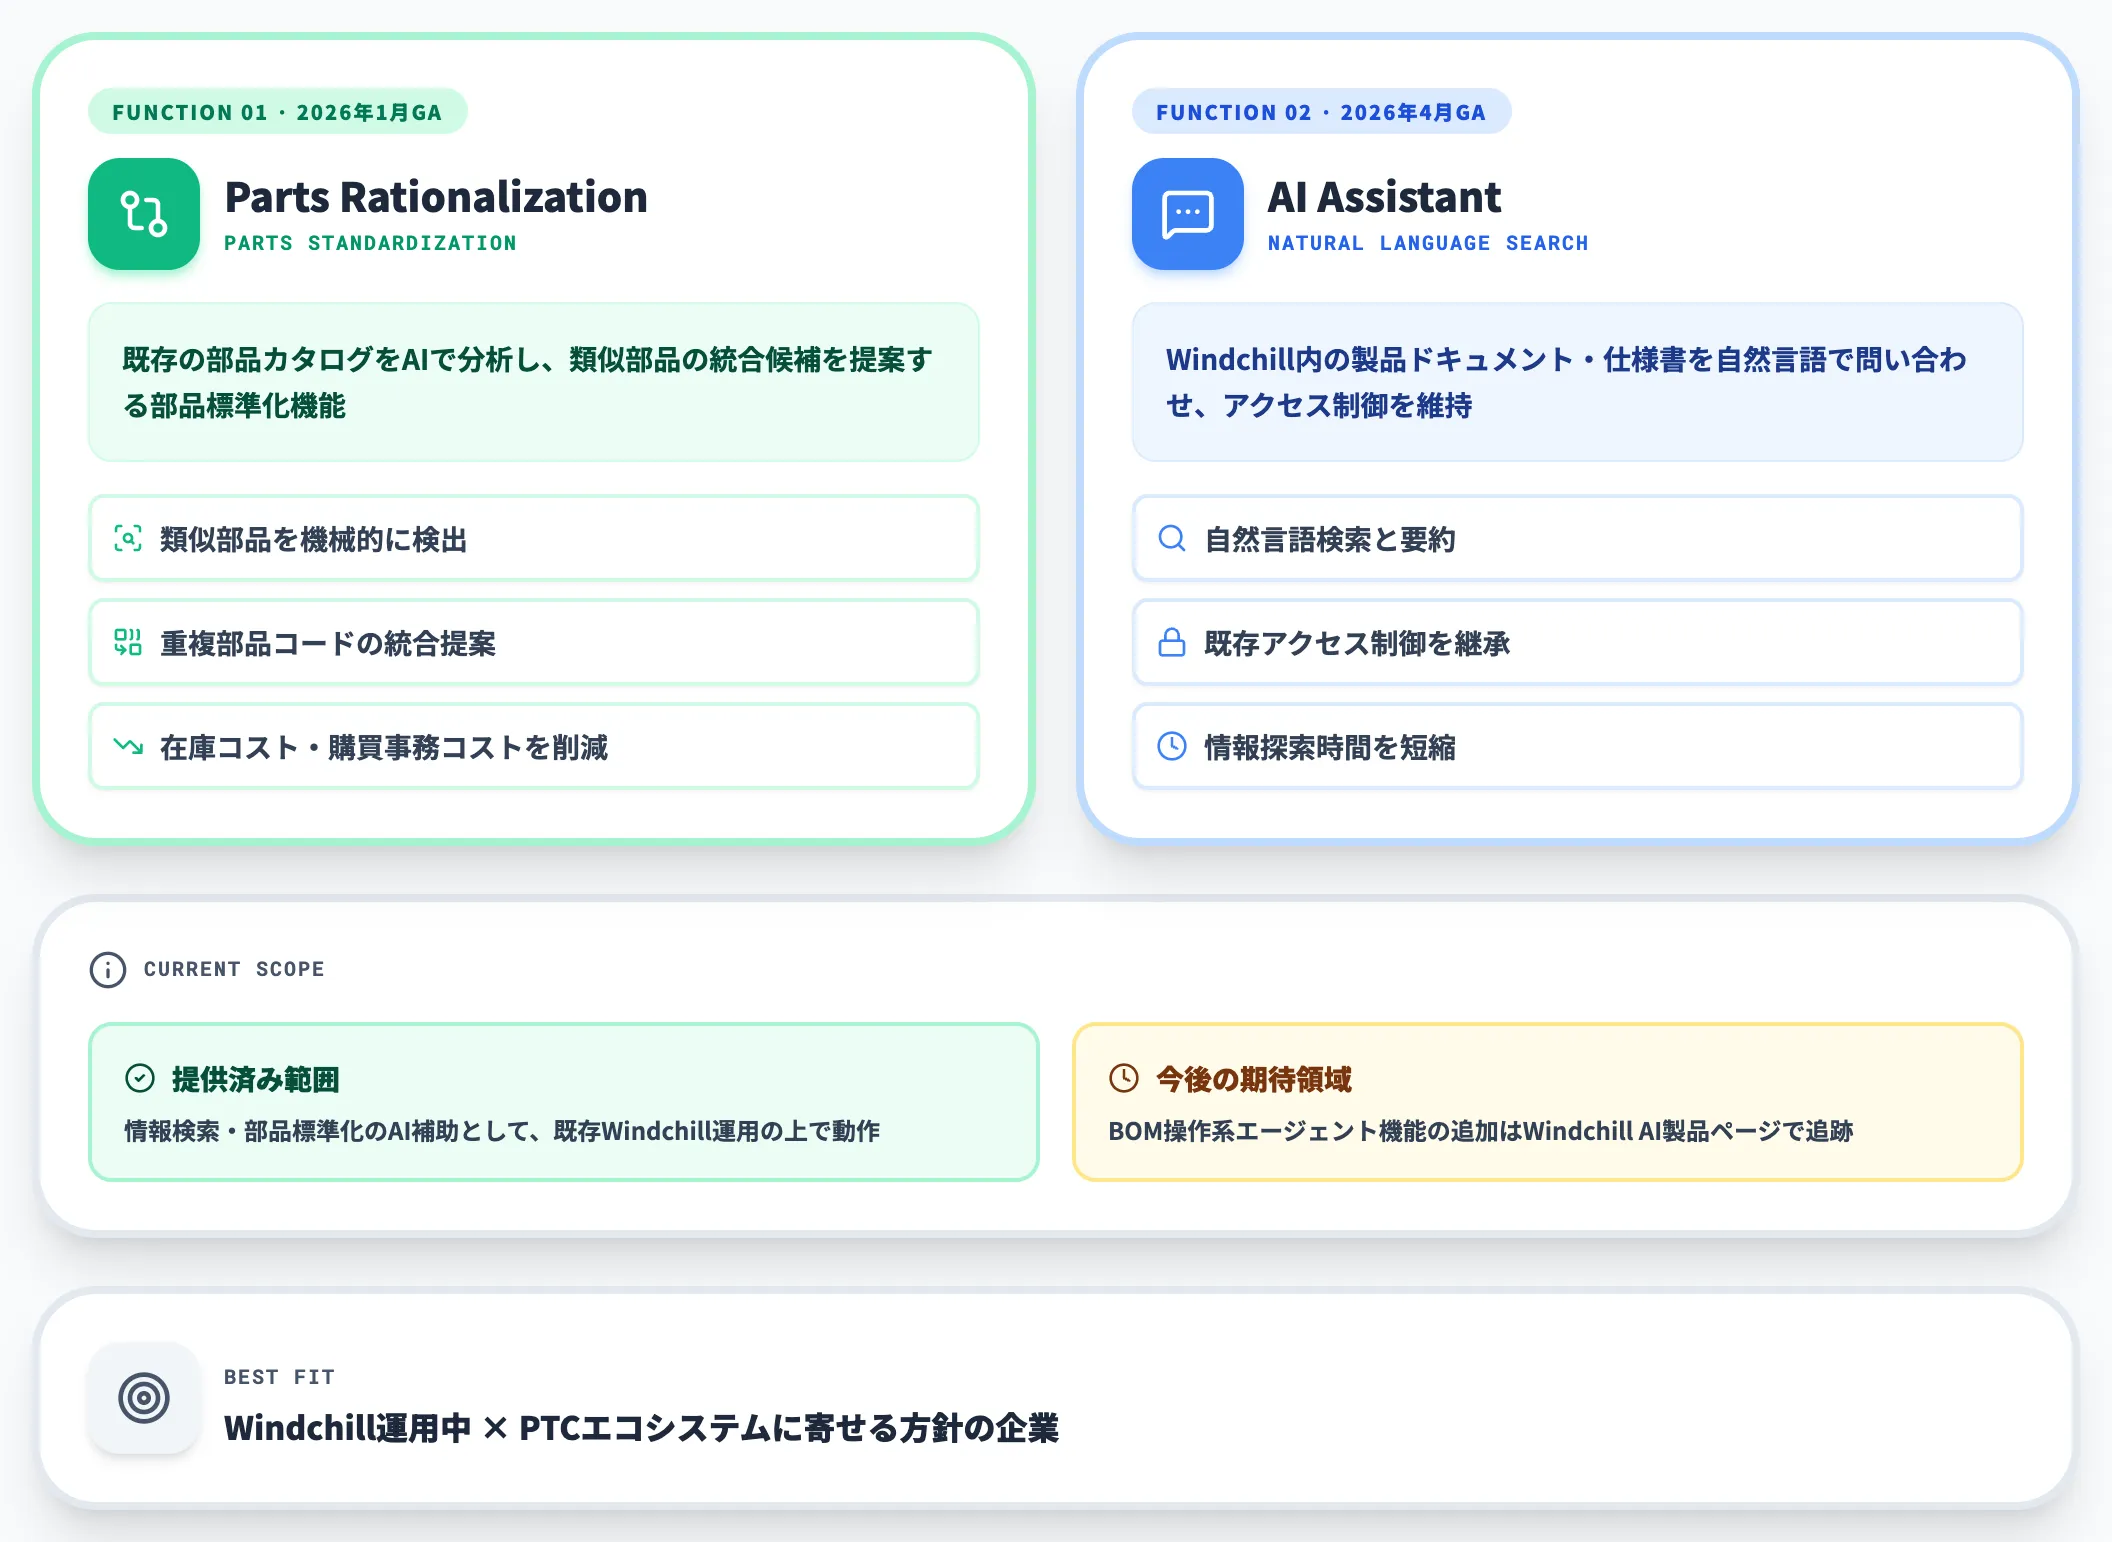Viewport: 2112px width, 1542px height.
Task: Select the 既存アクセス制御を継承 row
Action: point(1578,643)
